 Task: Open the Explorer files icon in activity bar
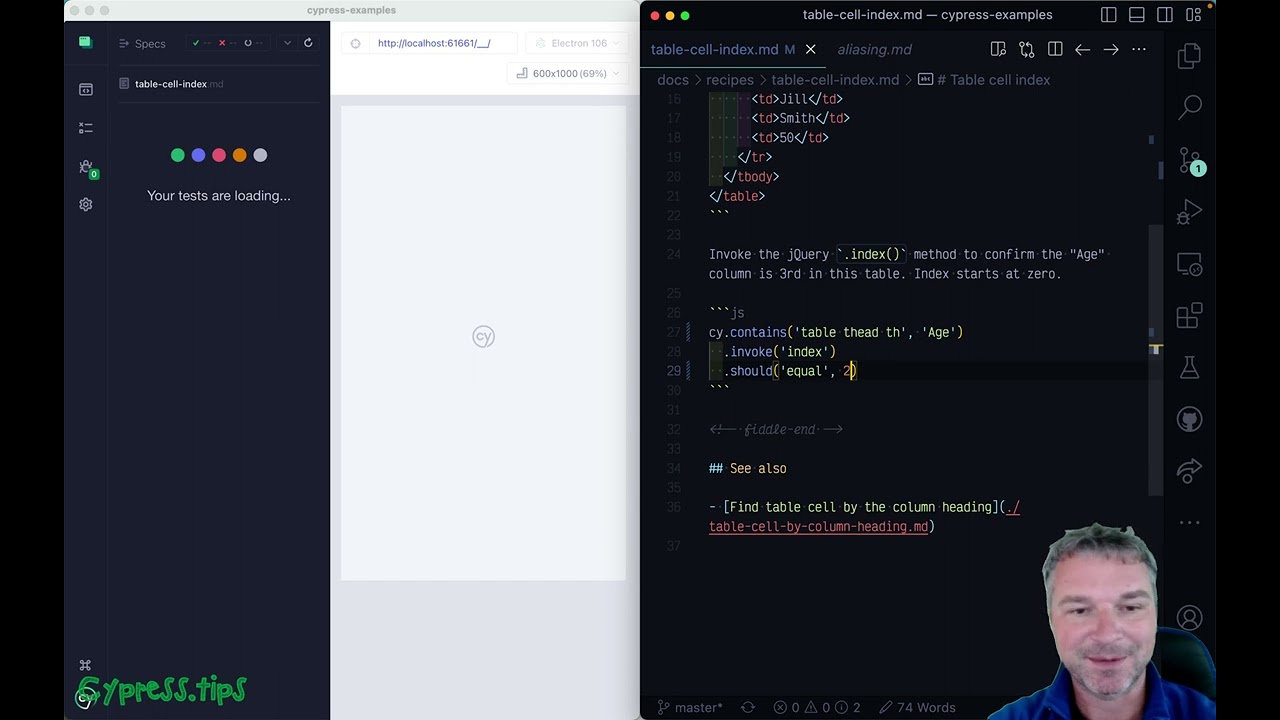click(x=1189, y=56)
